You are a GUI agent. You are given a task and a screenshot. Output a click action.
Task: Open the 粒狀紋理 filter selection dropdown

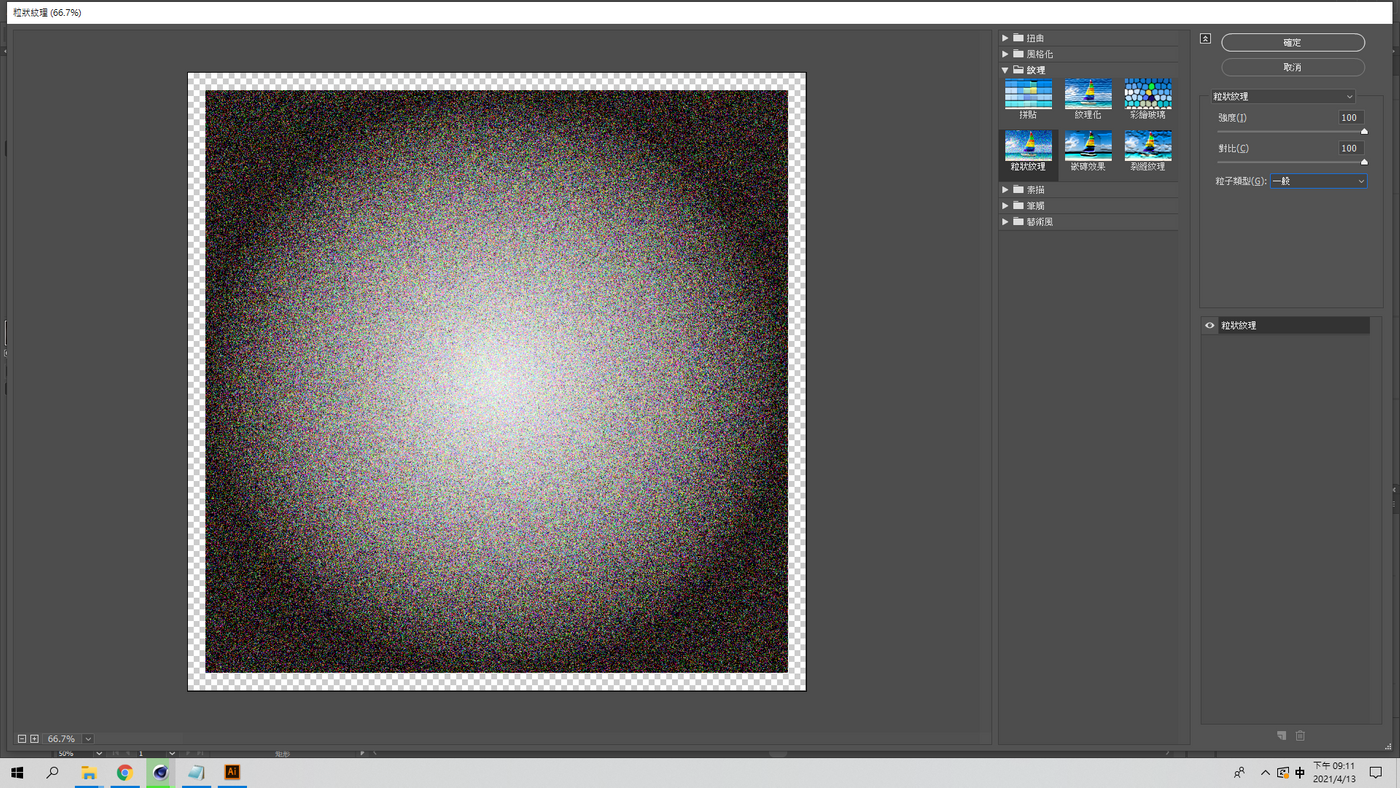tap(1282, 97)
